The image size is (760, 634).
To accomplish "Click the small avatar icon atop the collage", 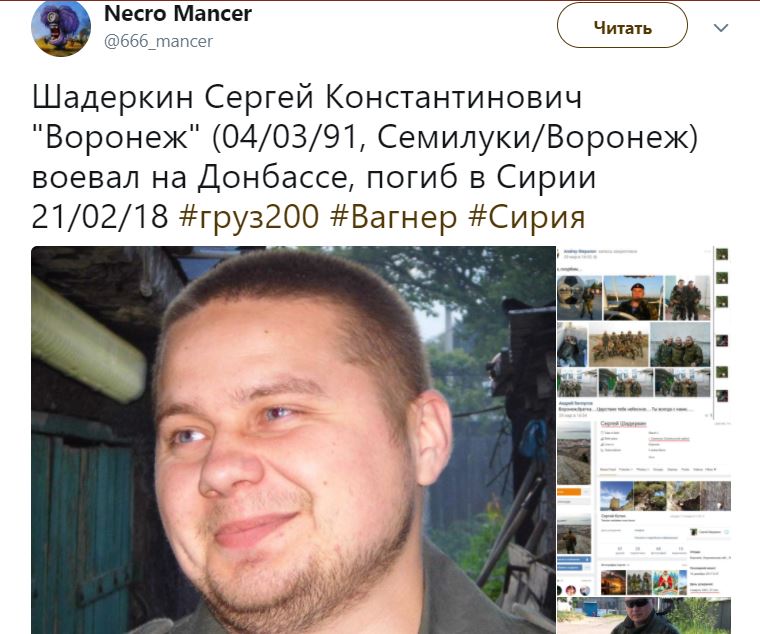I will click(722, 254).
